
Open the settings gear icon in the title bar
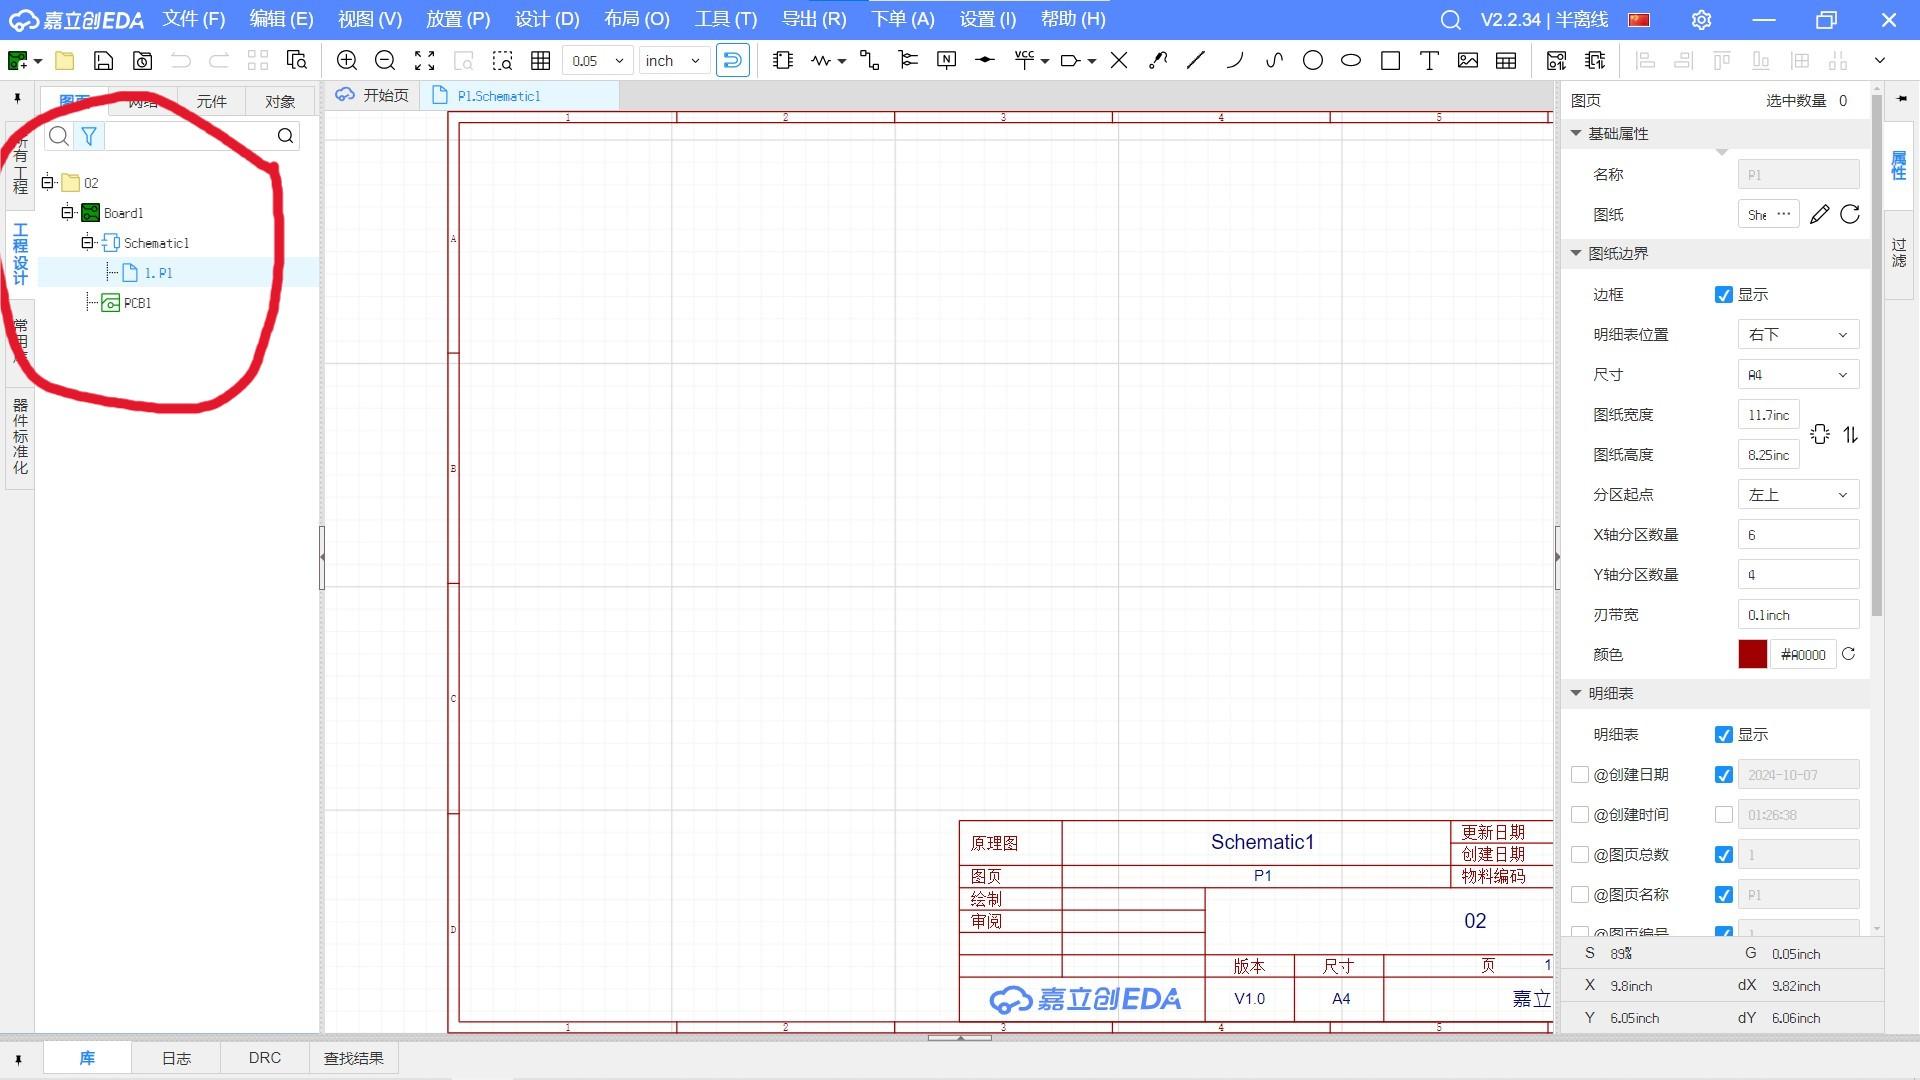1701,20
